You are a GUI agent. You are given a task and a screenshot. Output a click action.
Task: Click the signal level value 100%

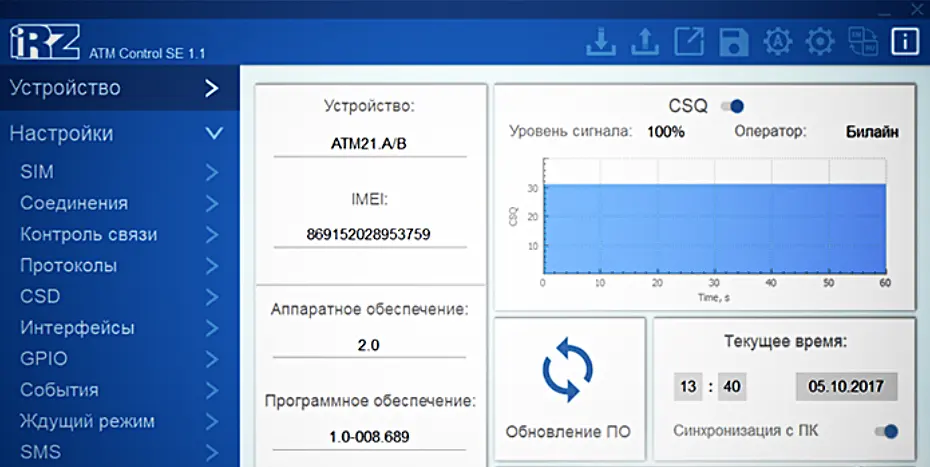(x=665, y=132)
